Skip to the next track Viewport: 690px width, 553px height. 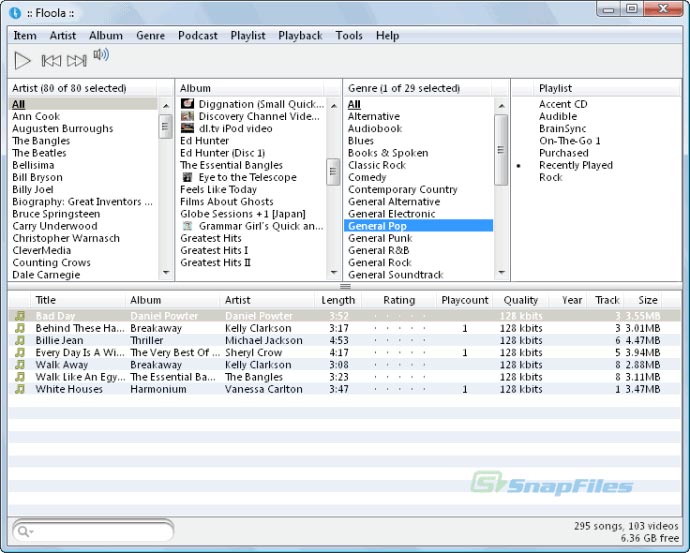pos(76,61)
